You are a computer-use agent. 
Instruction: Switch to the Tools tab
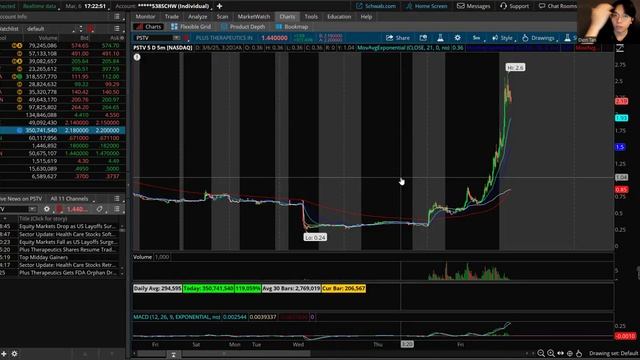point(311,17)
